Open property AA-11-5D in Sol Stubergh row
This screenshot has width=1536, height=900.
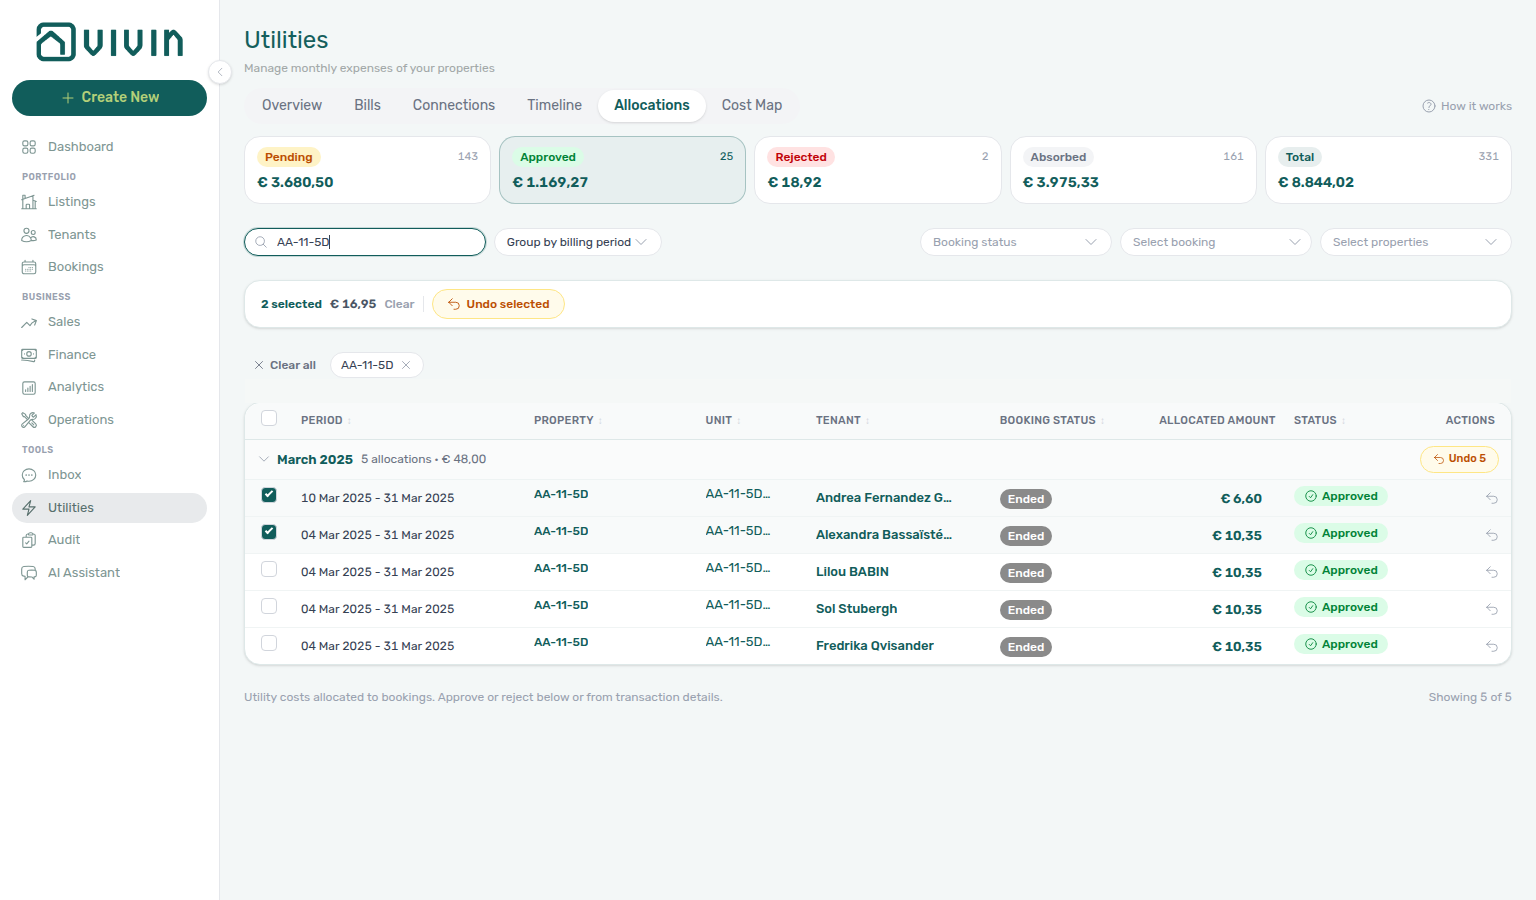click(x=561, y=606)
